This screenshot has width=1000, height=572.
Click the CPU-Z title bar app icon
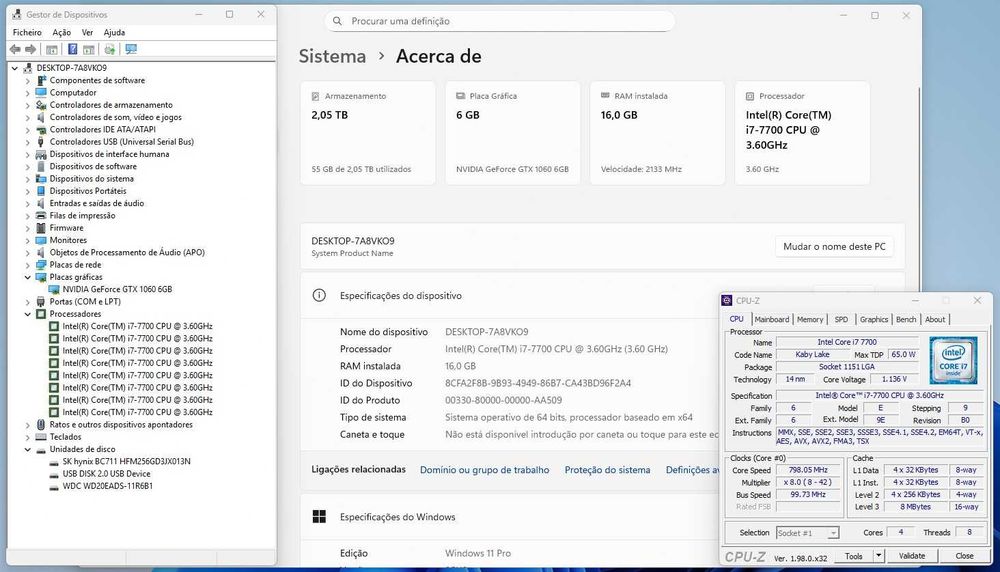727,300
